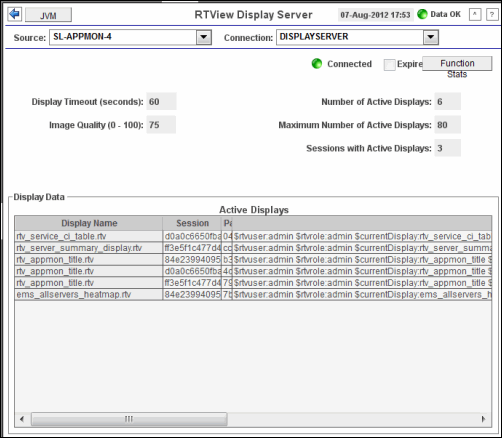Click the horizontal scrollbar thumb
The height and width of the screenshot is (438, 502).
[x=129, y=419]
